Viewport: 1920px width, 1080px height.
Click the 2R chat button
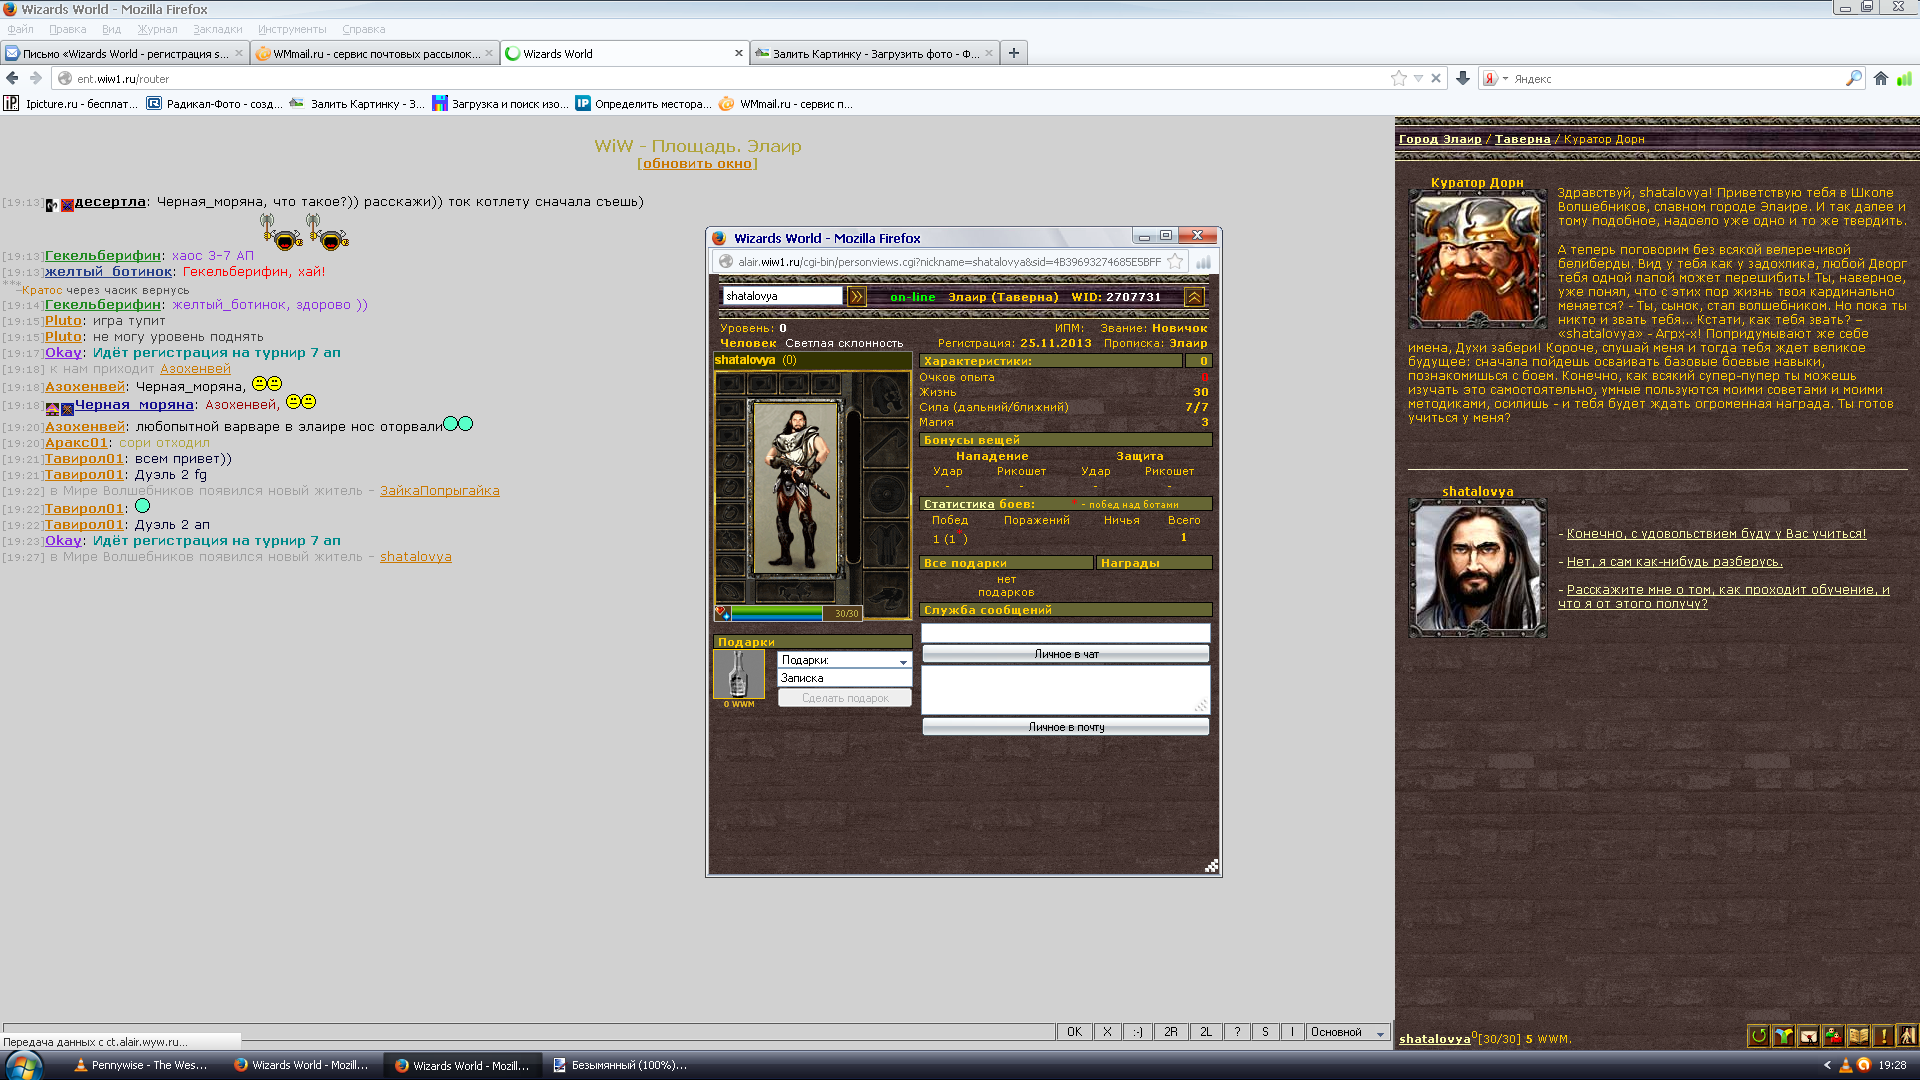click(x=1170, y=1032)
